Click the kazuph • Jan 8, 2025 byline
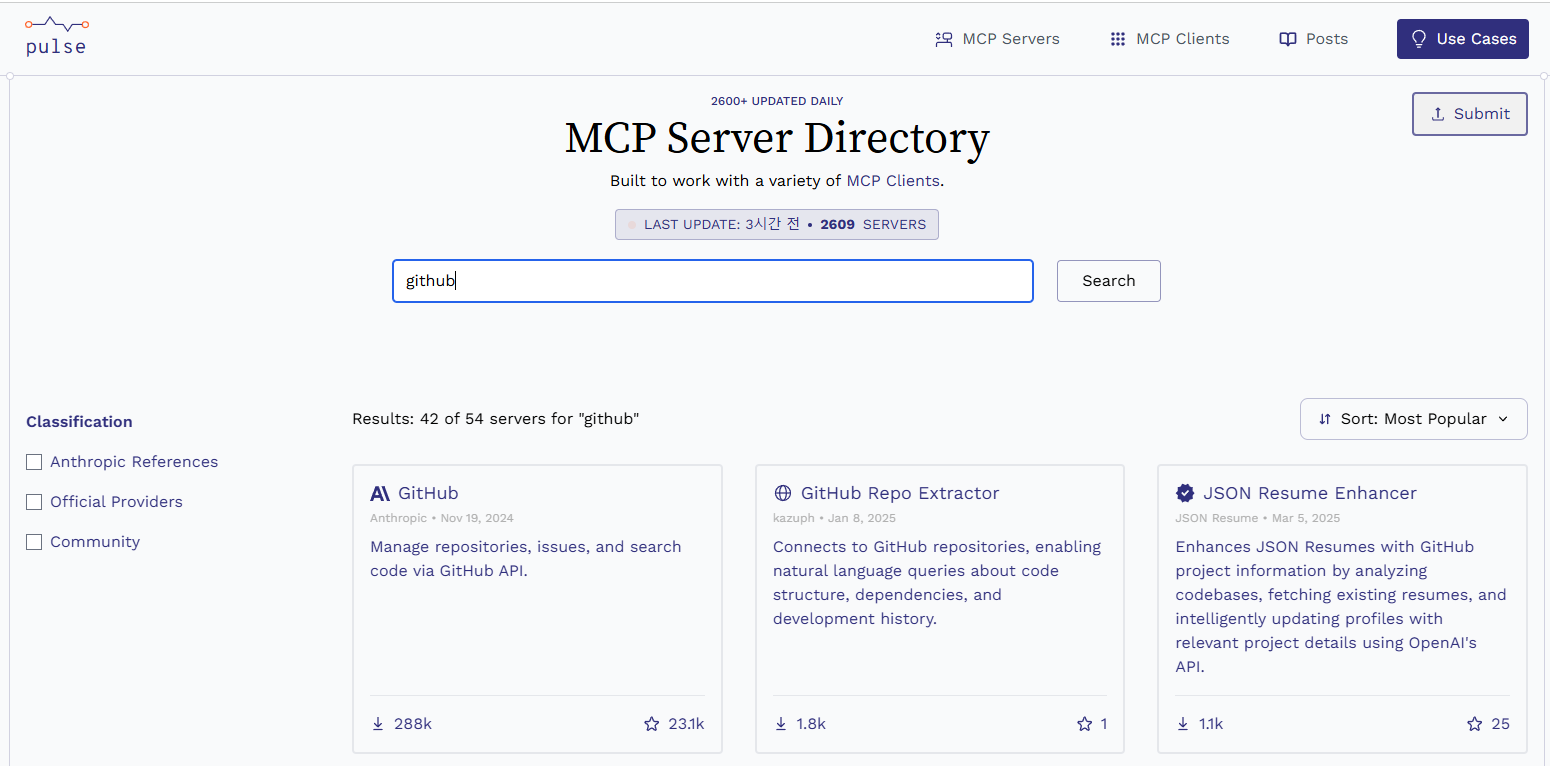Screen dimensions: 1550x766 (834, 518)
